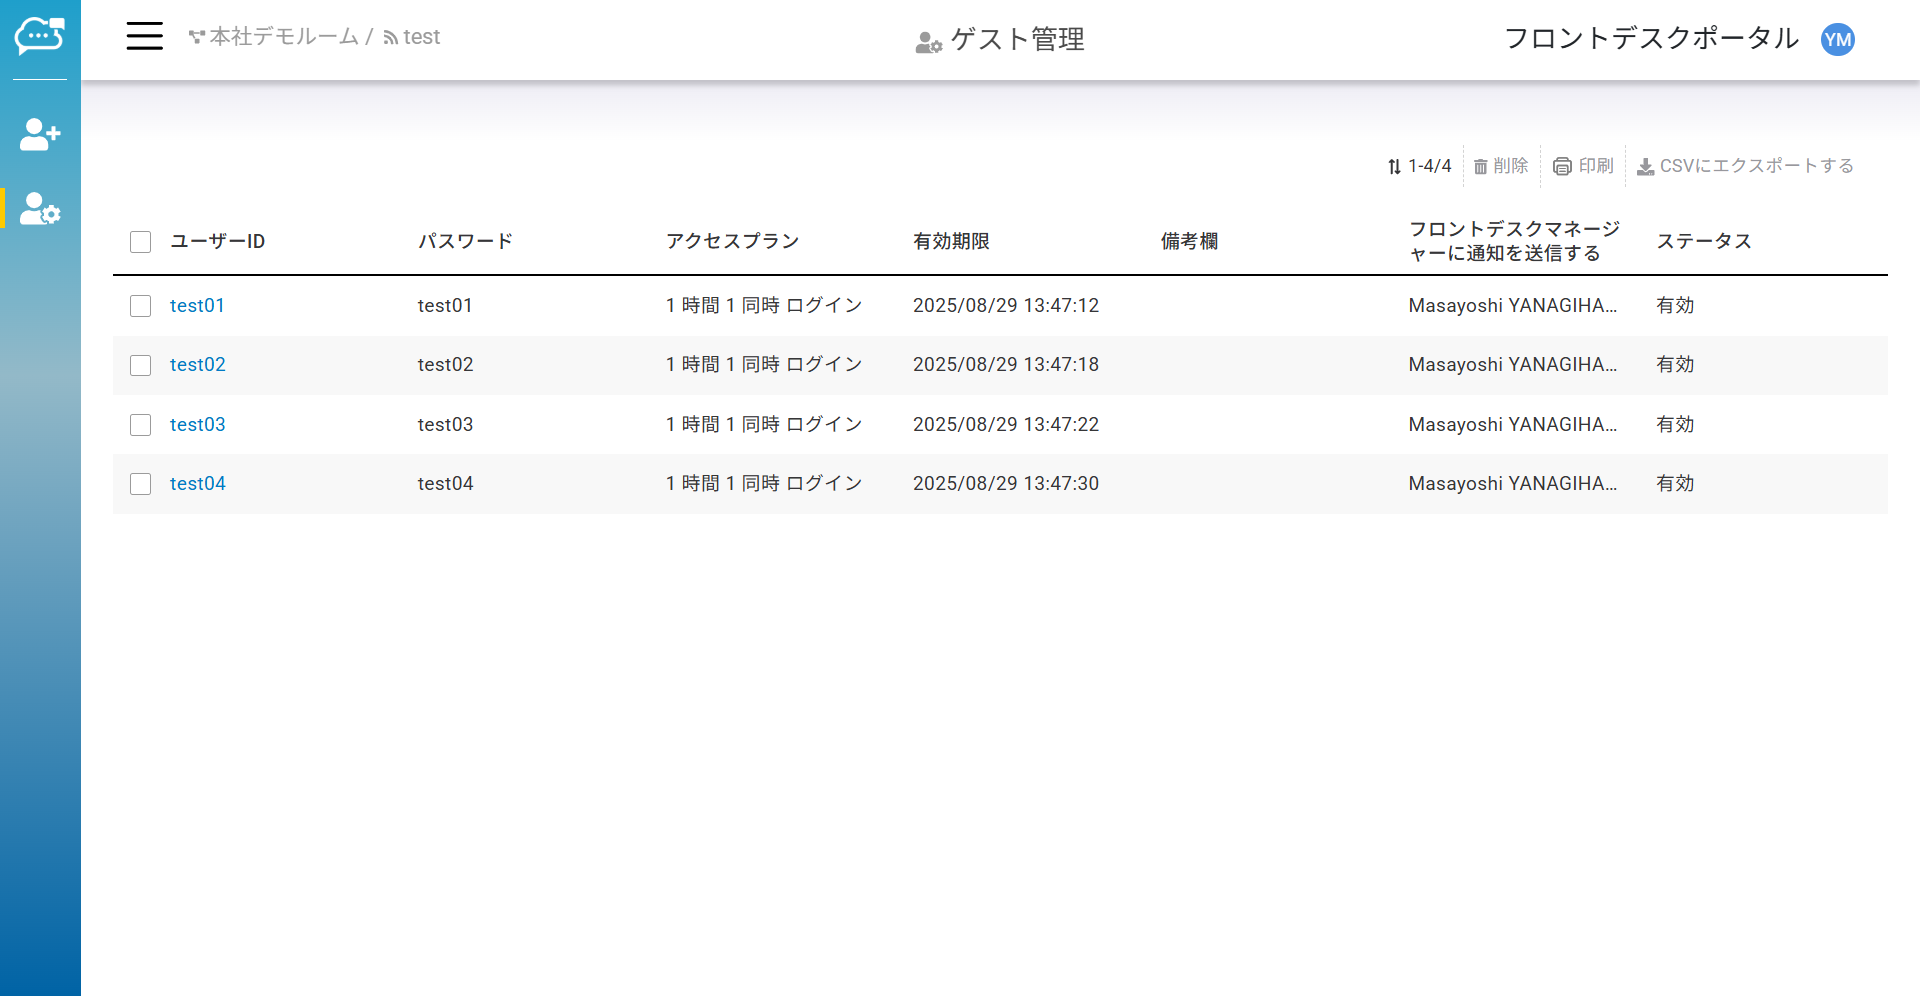Open the add guest user sidebar icon
This screenshot has width=1920, height=996.
pos(40,134)
